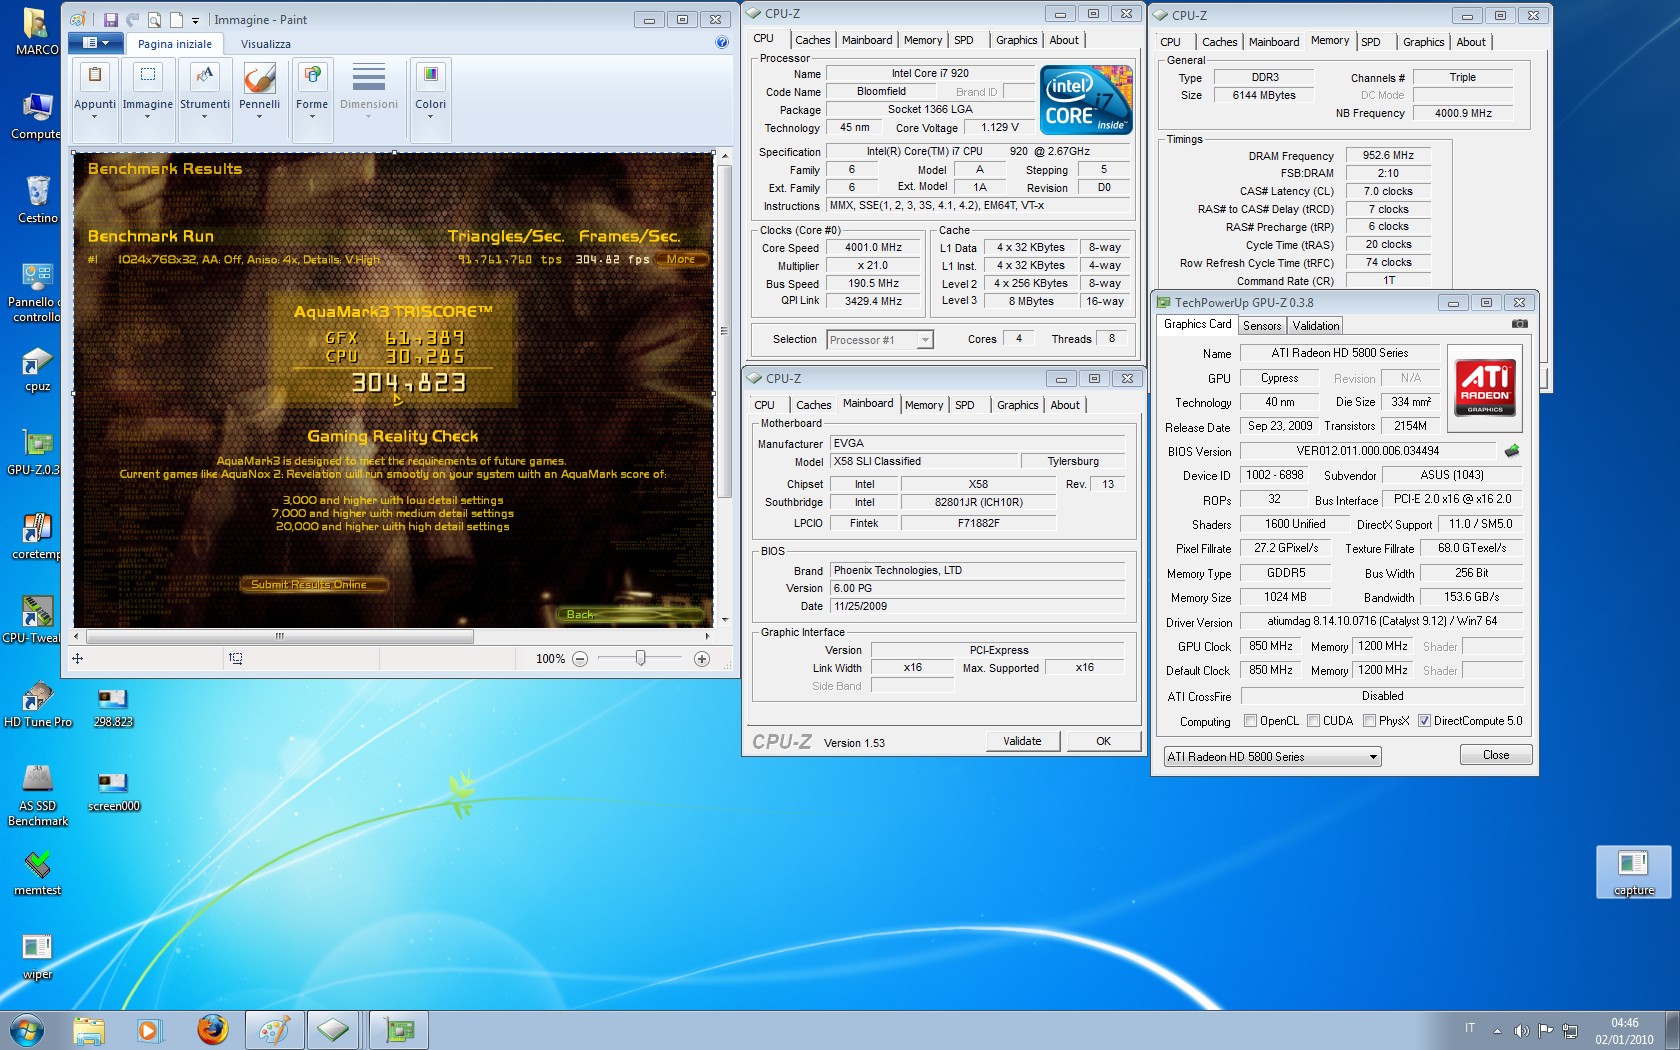Click the Windows Start orb
The width and height of the screenshot is (1680, 1050).
(27, 1030)
